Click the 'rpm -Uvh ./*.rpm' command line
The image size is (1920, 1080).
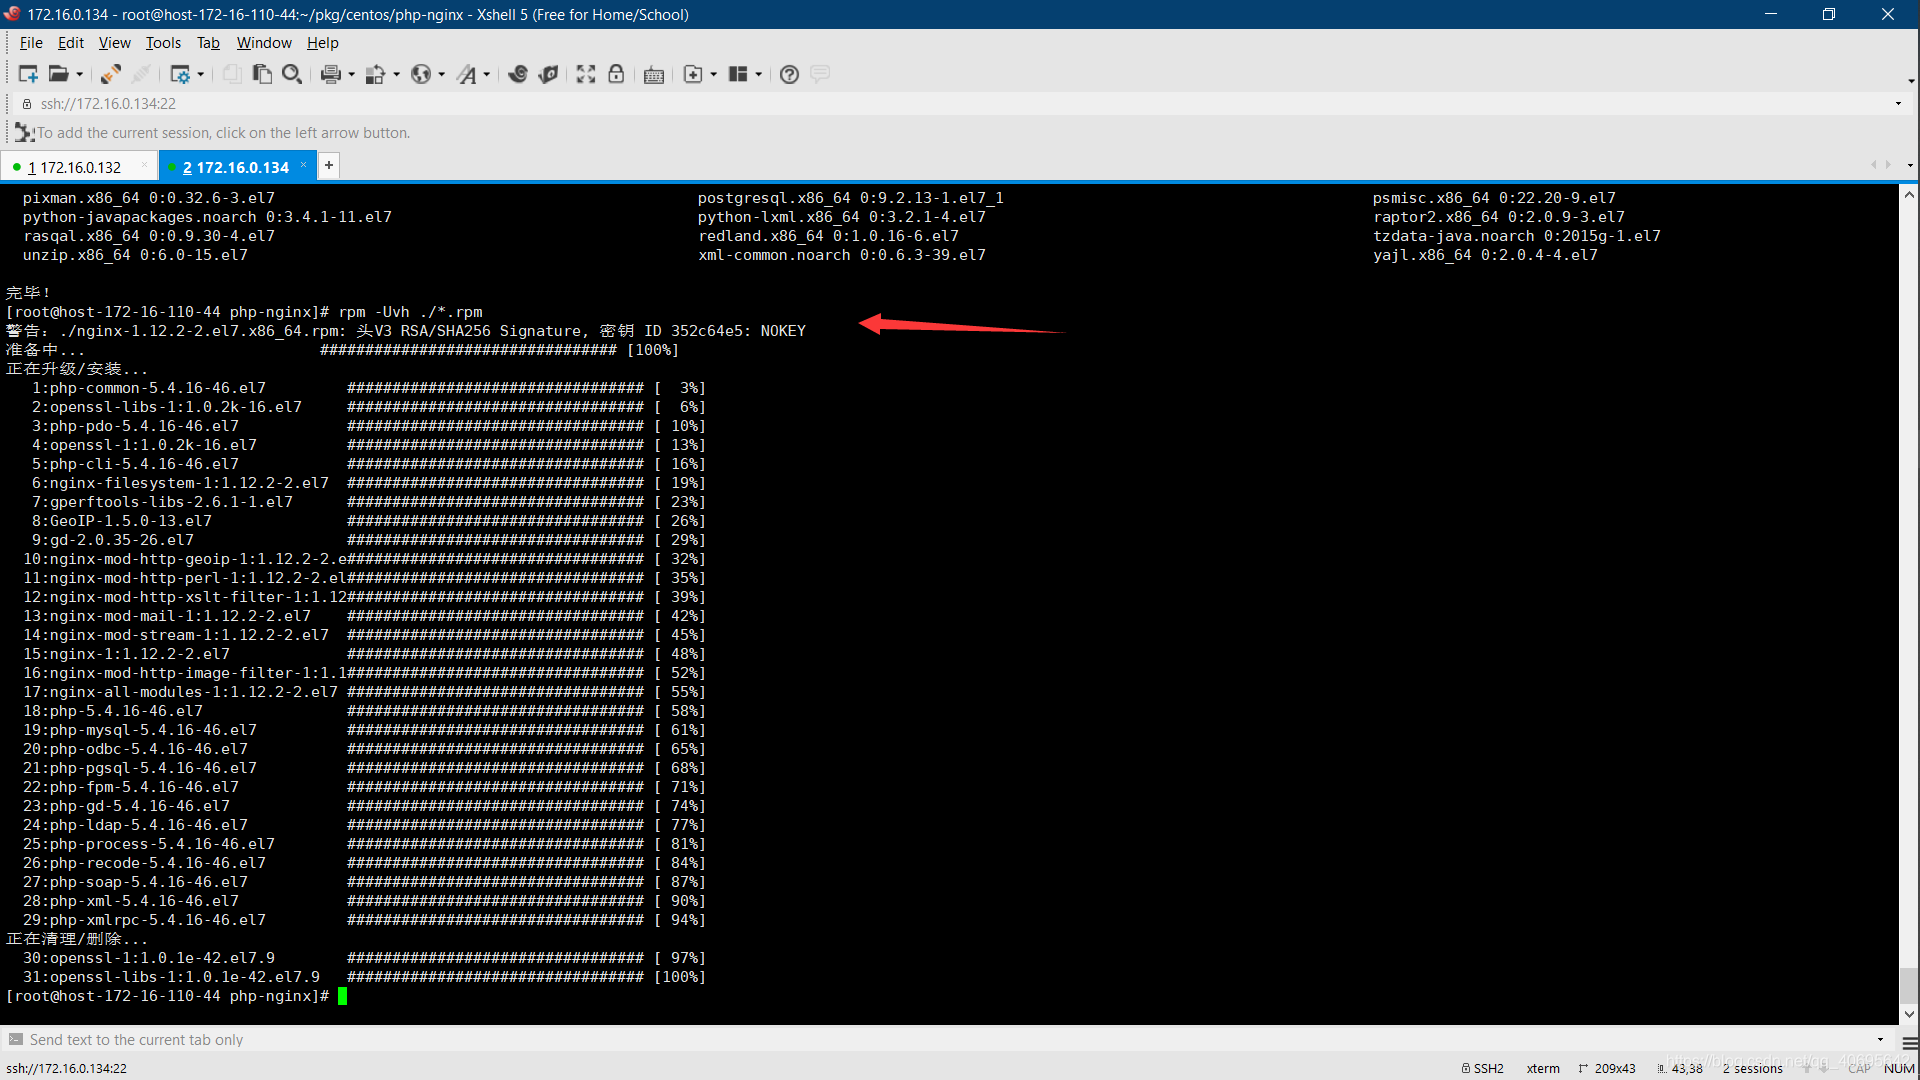[410, 312]
